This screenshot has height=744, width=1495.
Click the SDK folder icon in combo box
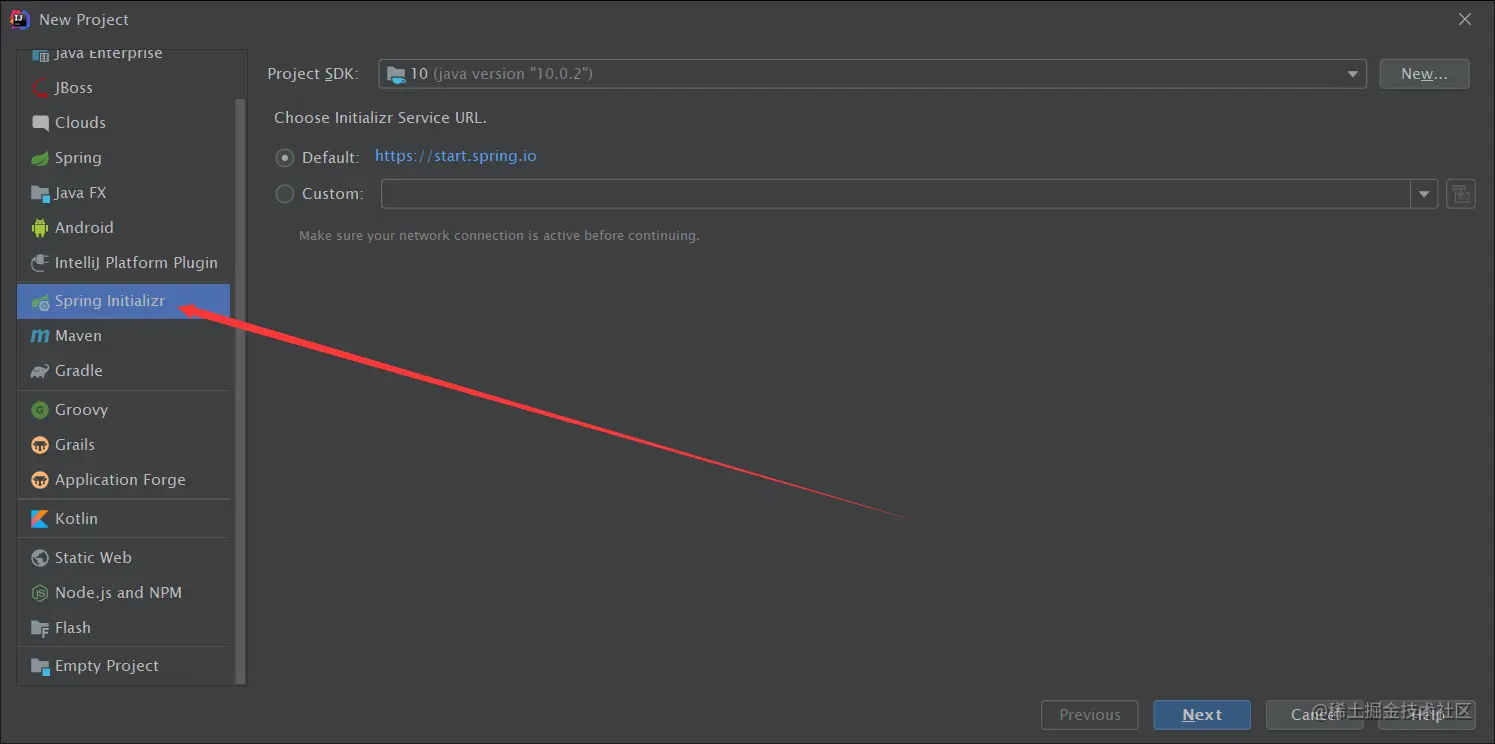[x=396, y=74]
